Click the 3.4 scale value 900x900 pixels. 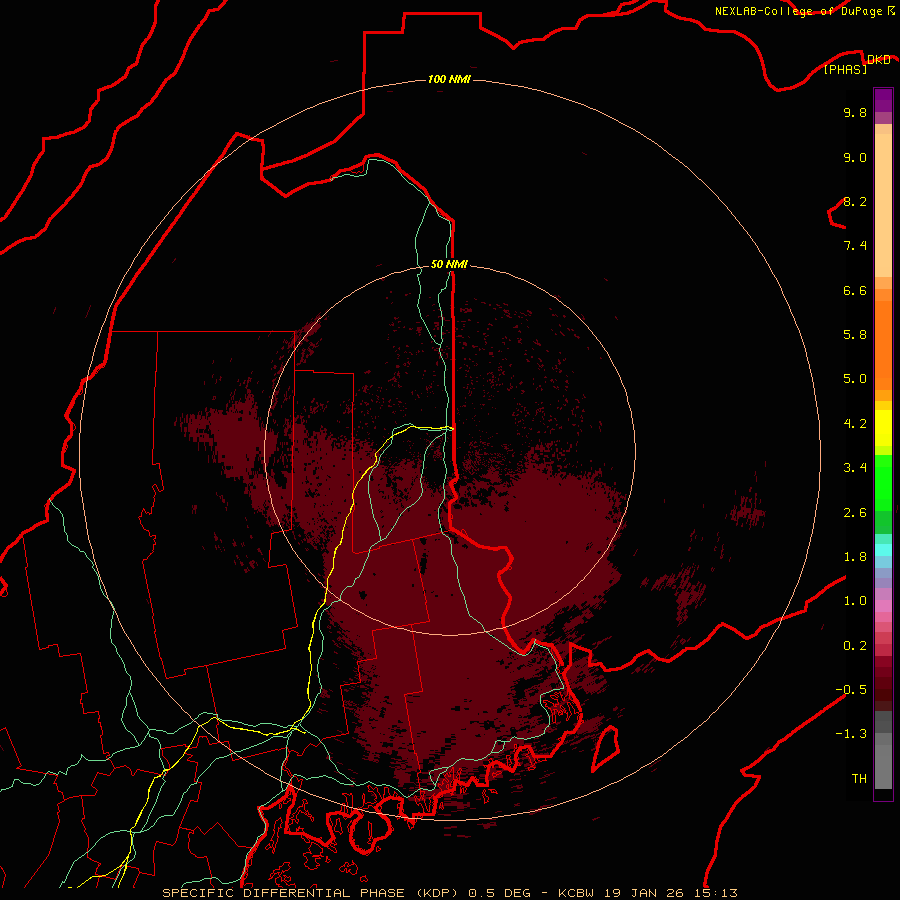point(855,468)
